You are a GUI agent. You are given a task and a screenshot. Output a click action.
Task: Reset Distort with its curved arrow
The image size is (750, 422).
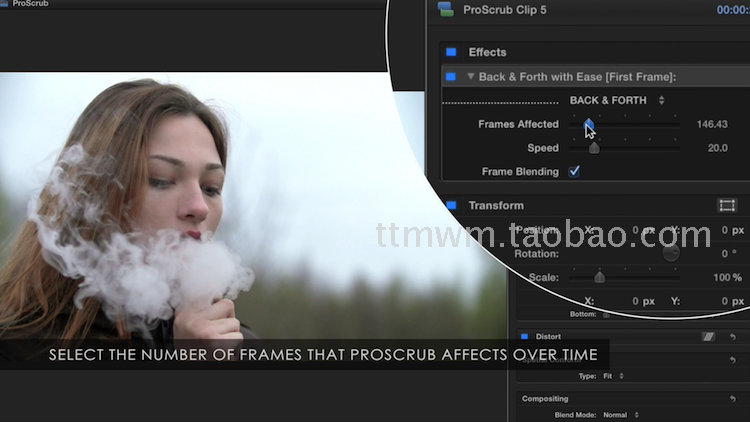click(733, 337)
